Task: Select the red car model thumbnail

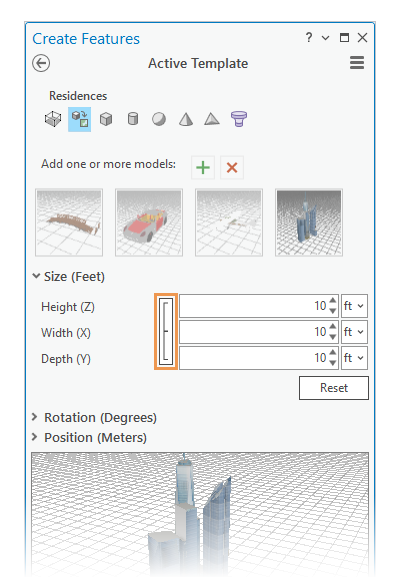Action: pos(149,223)
